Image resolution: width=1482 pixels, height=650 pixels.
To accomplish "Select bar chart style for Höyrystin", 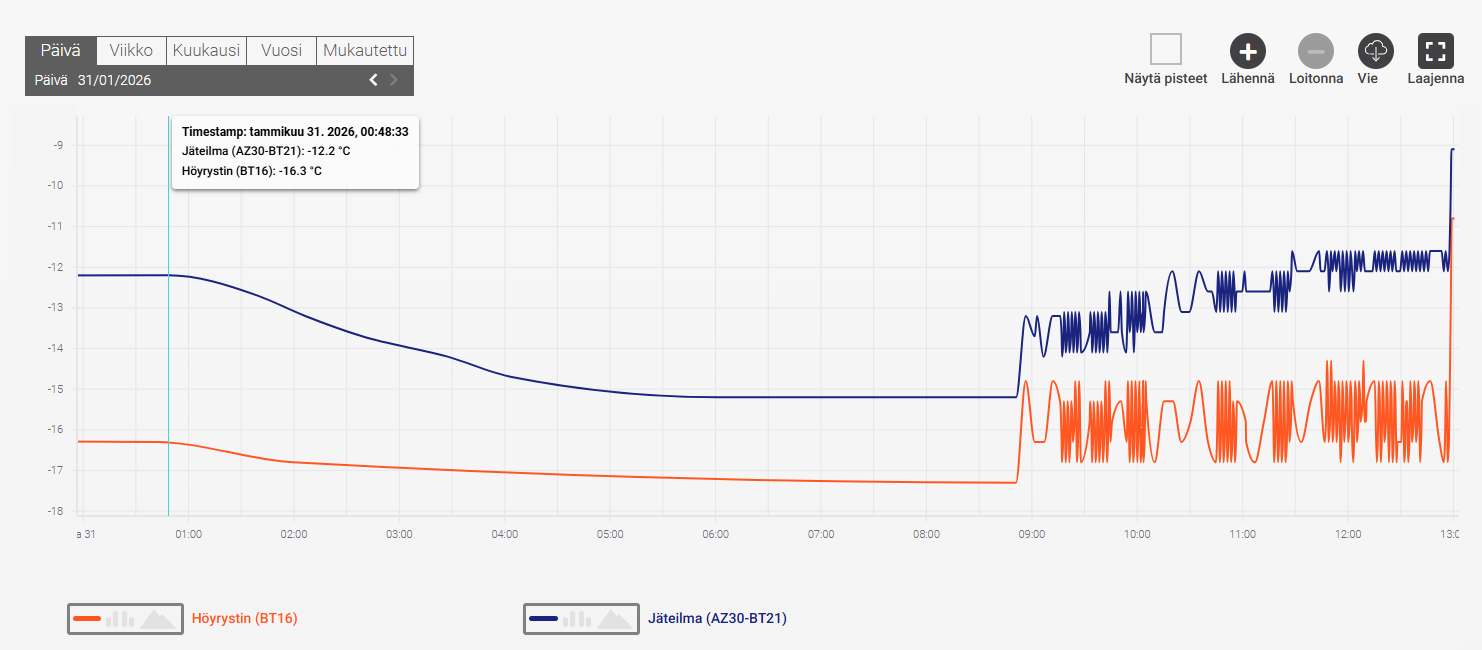I will click(x=120, y=619).
